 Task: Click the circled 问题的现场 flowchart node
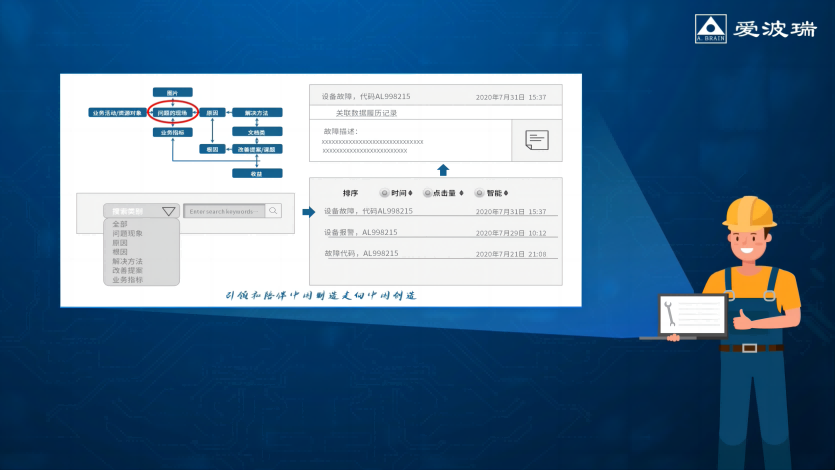(173, 113)
